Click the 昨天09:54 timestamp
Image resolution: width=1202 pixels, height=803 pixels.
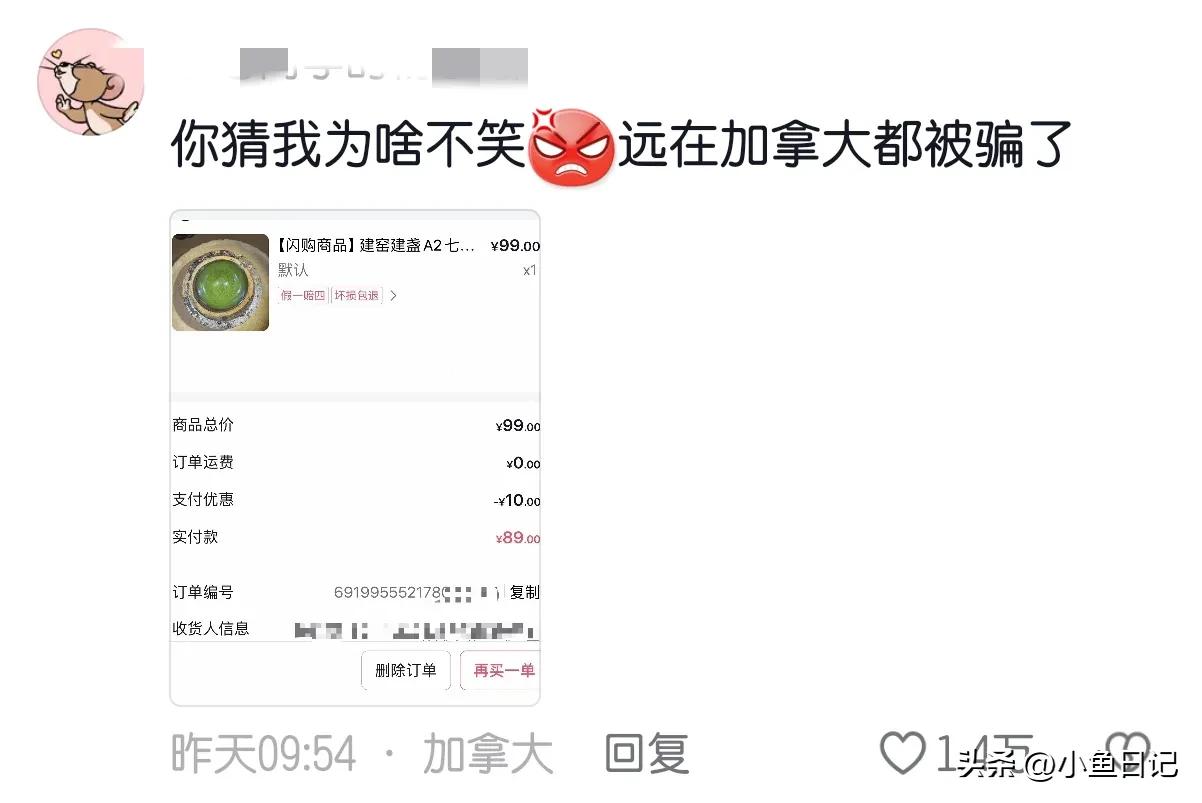(264, 753)
